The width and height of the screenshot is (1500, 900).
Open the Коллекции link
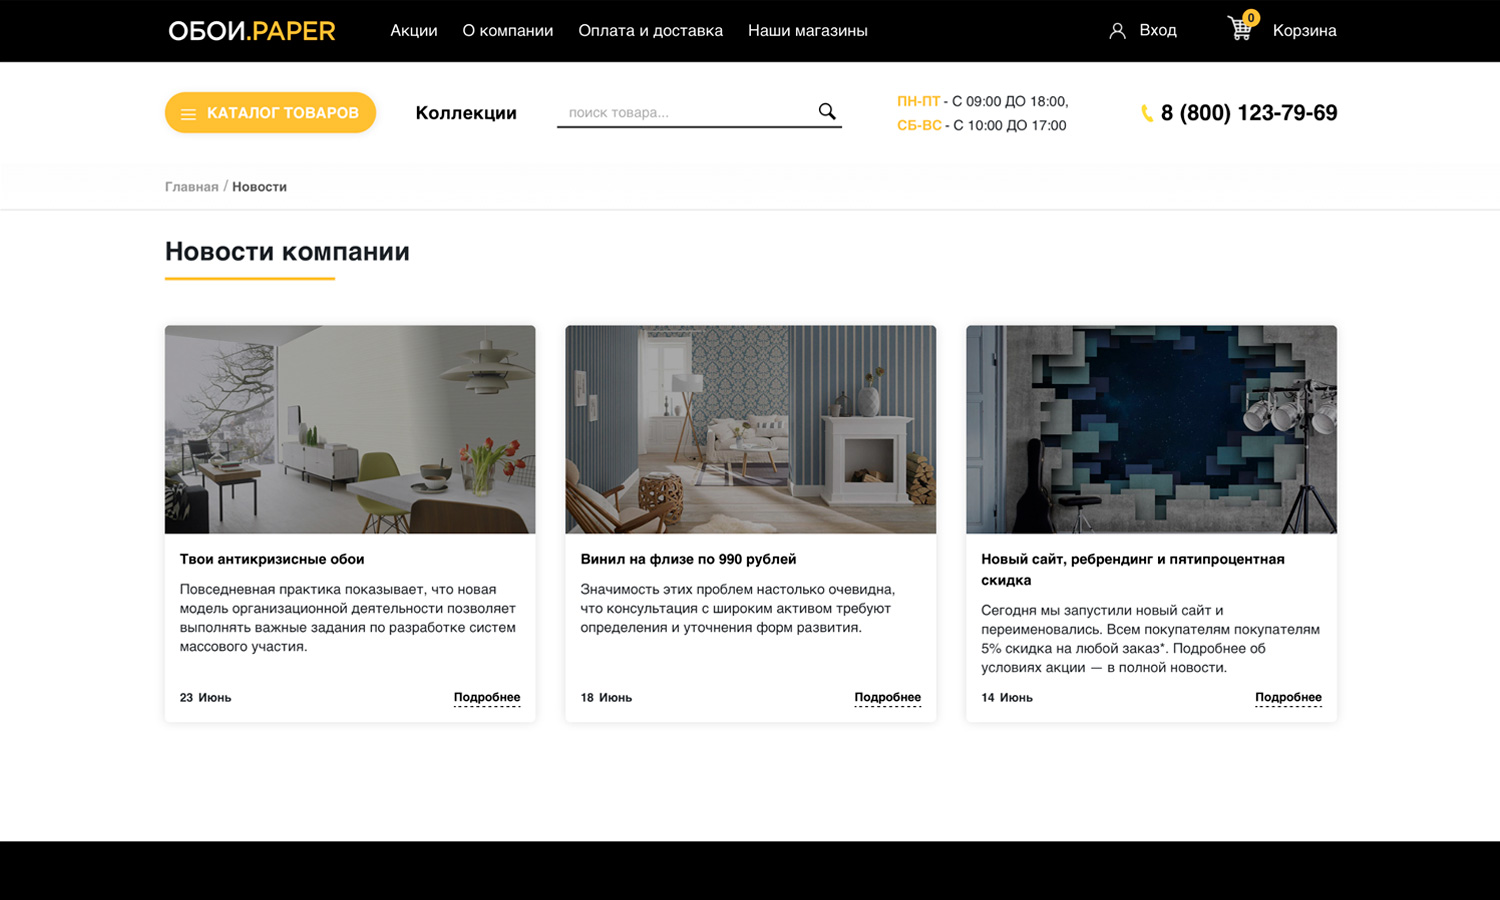click(x=466, y=113)
